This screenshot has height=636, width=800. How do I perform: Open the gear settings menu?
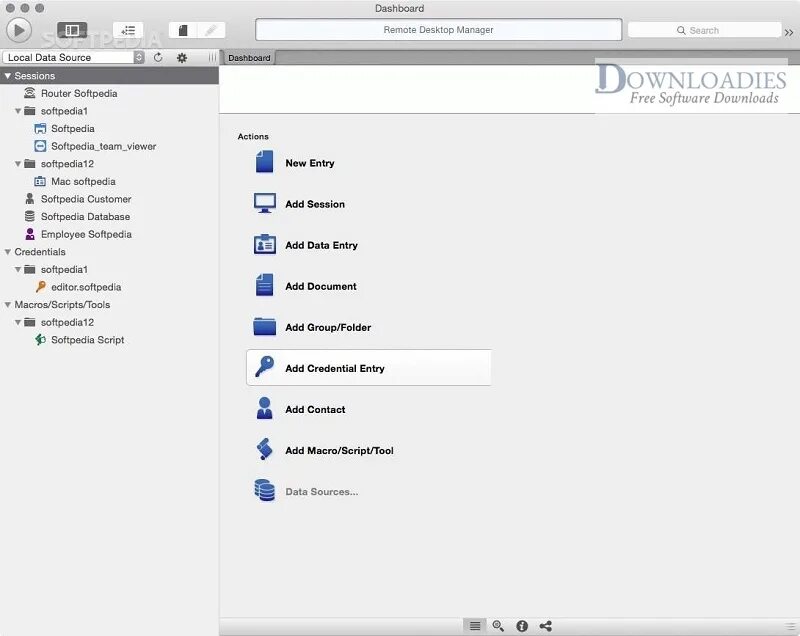[x=182, y=58]
